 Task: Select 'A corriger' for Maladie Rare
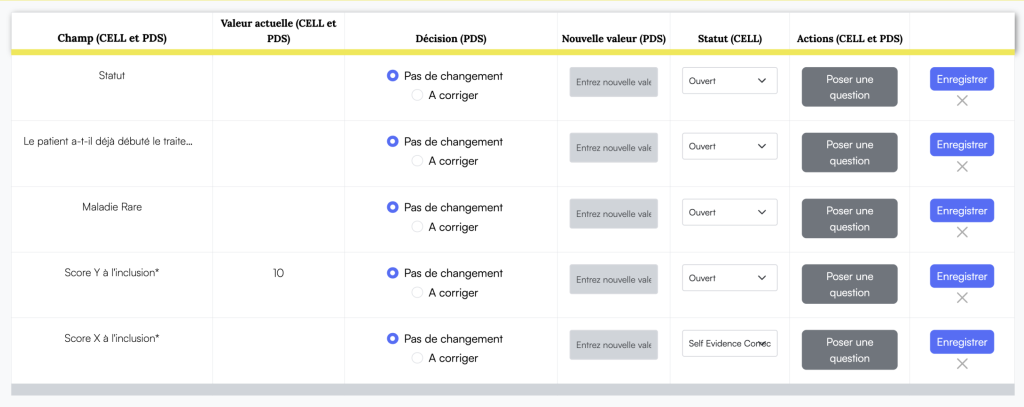[418, 227]
